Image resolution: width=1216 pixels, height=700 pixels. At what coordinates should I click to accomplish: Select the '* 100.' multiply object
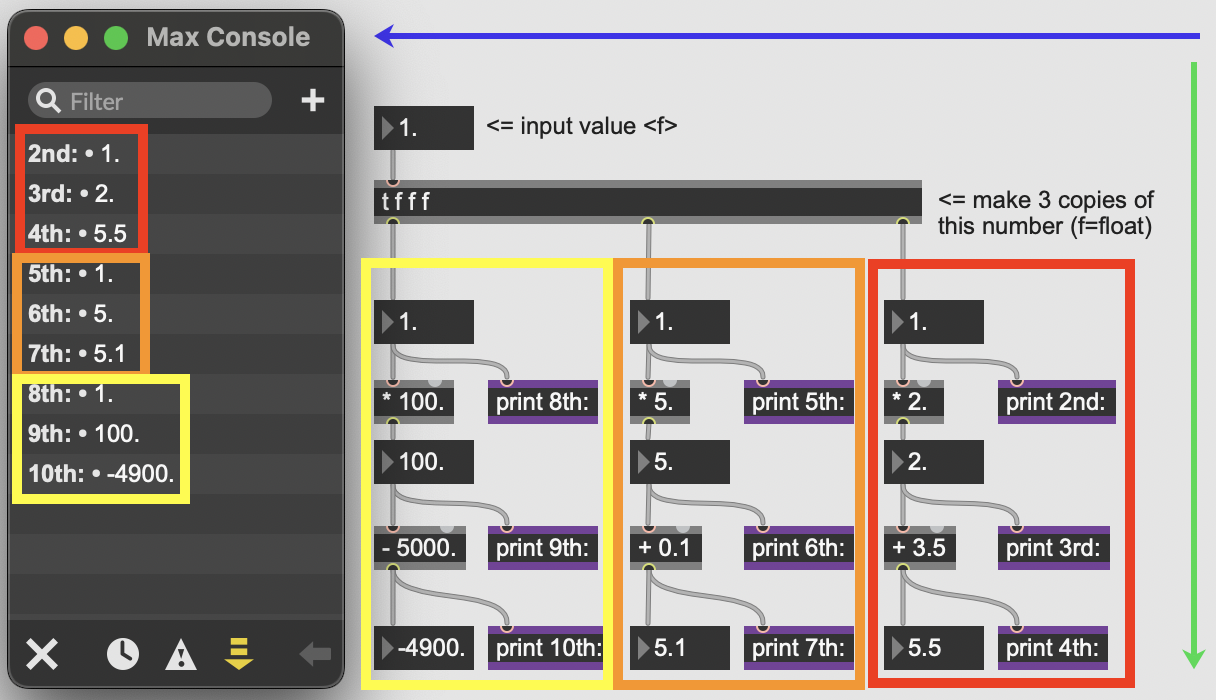[x=413, y=402]
